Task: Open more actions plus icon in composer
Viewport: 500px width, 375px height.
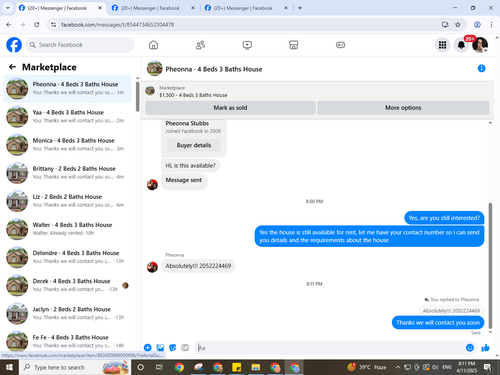Action: coord(148,348)
